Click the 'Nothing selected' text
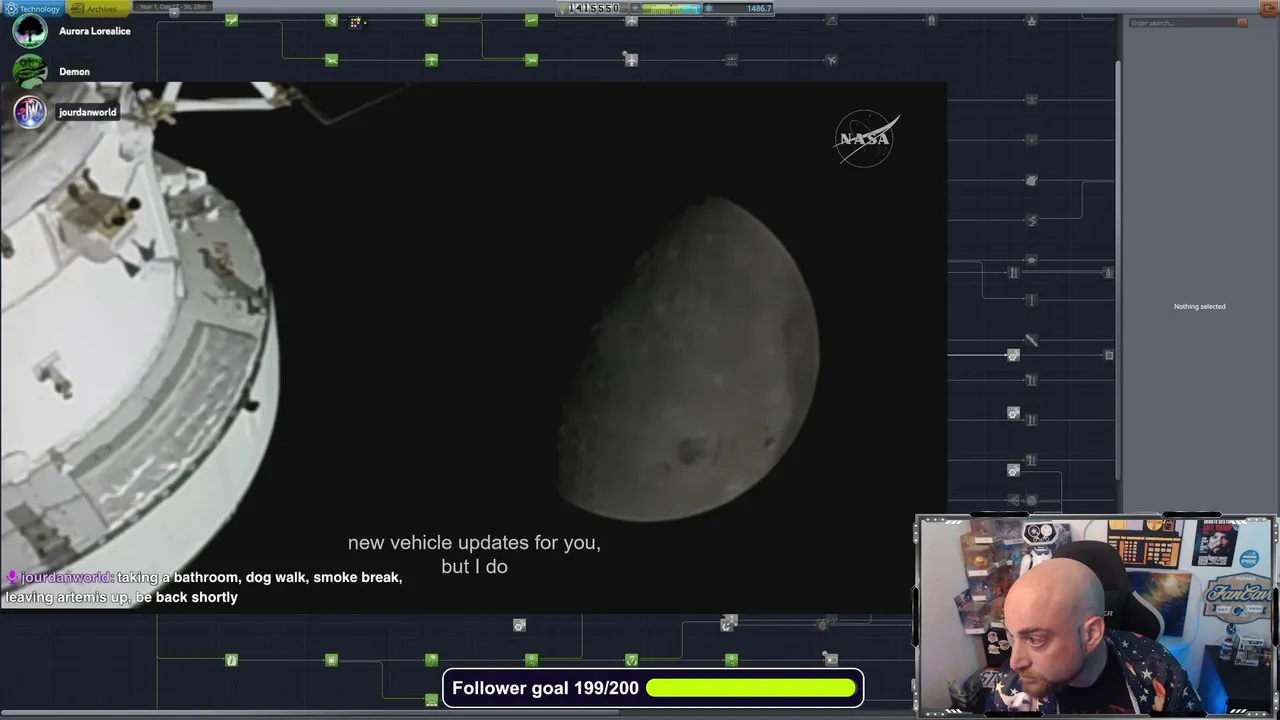 1199,306
